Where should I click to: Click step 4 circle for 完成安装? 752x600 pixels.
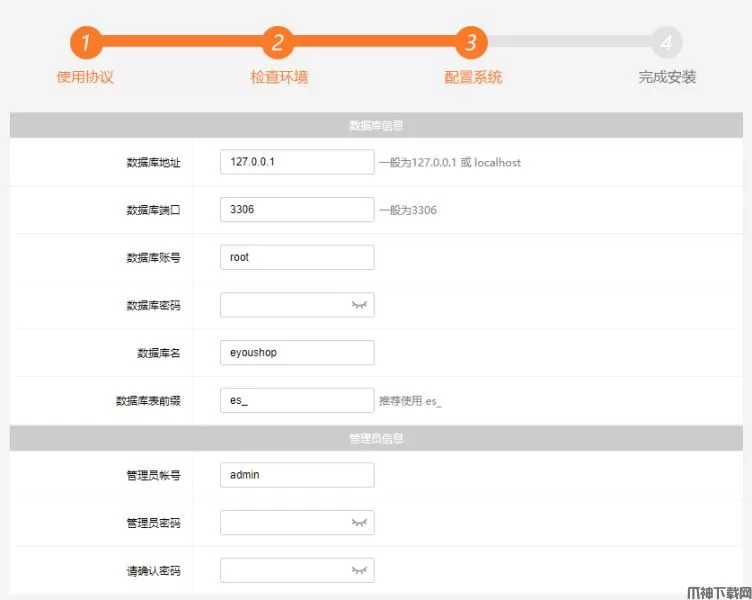pos(667,43)
